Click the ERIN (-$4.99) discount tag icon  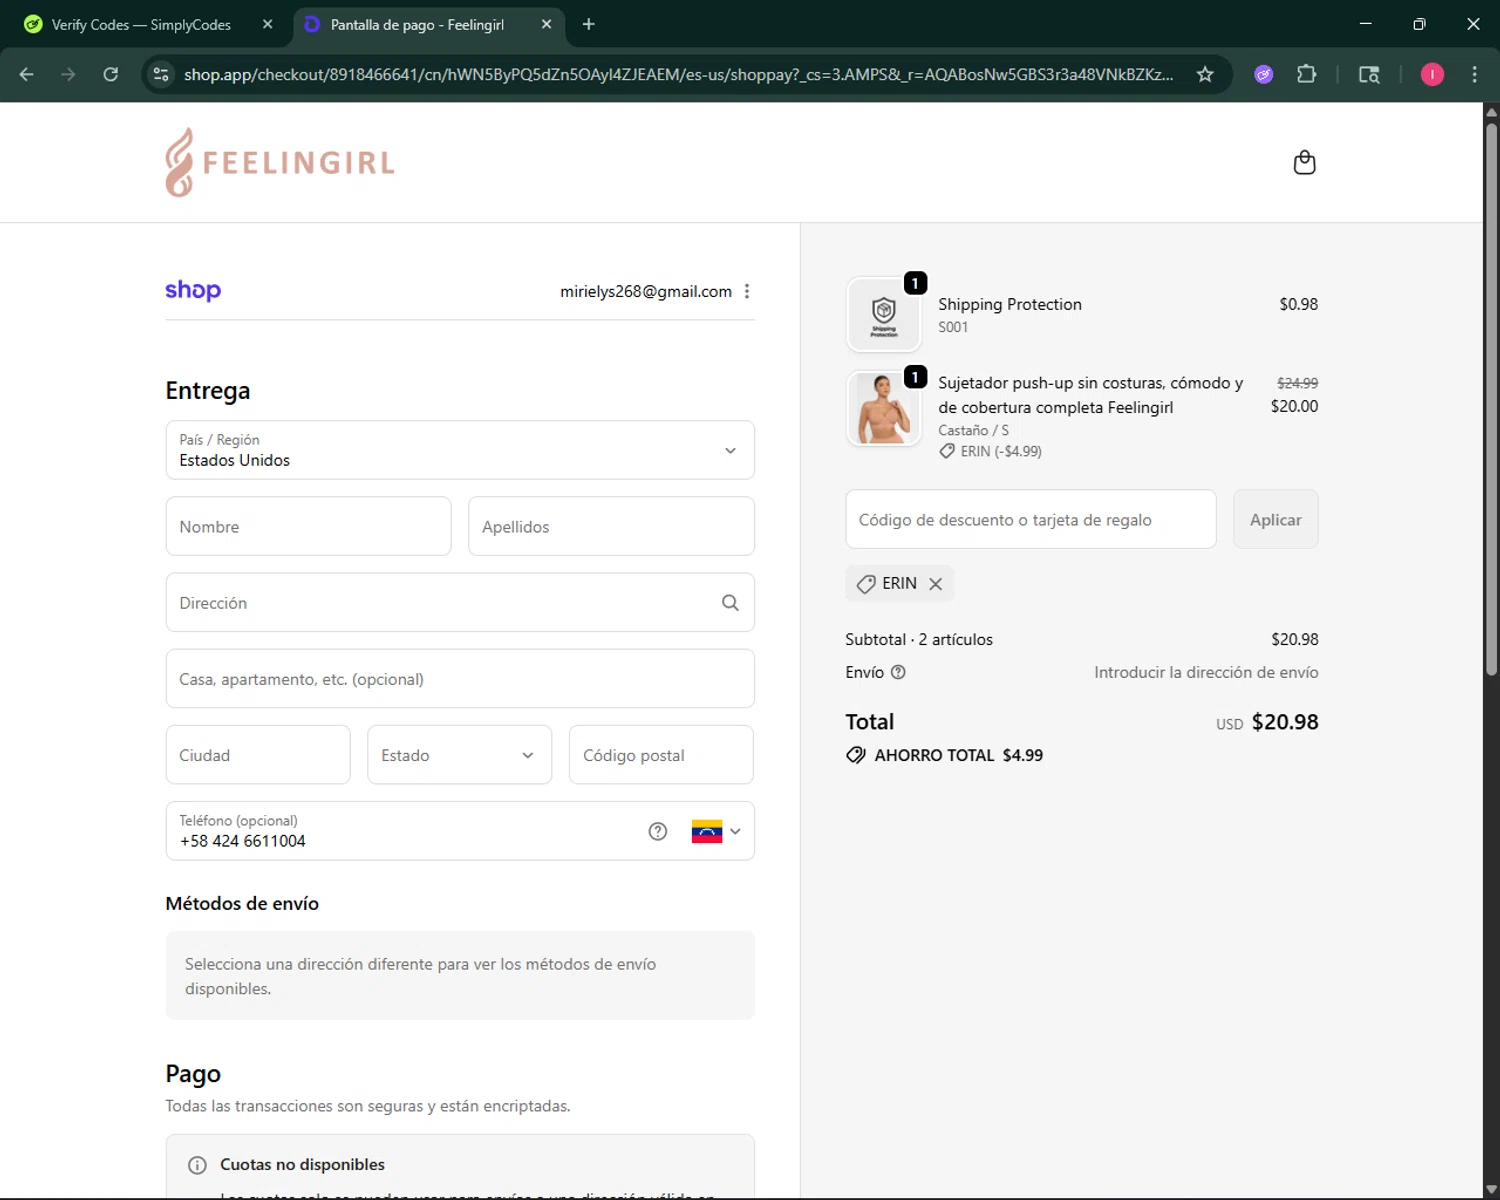(x=947, y=451)
